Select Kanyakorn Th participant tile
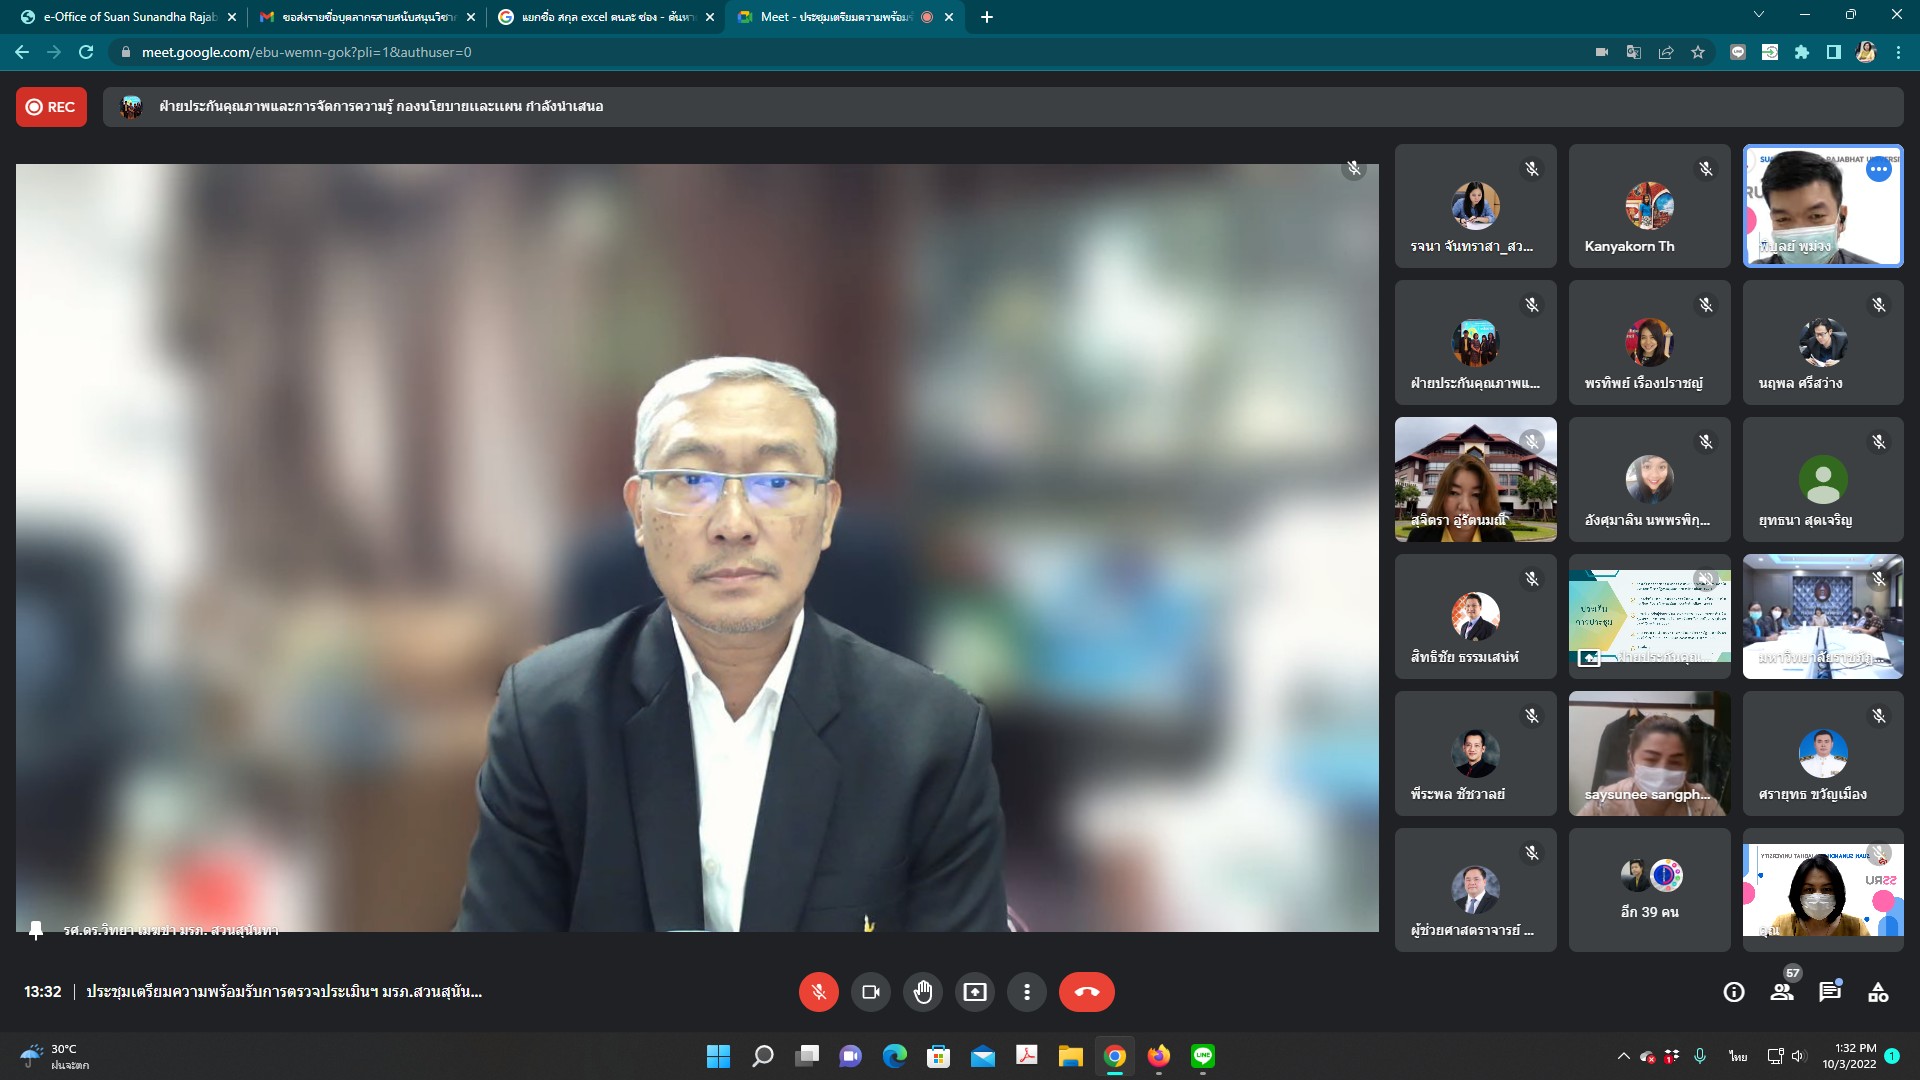The image size is (1920, 1080). [x=1649, y=206]
